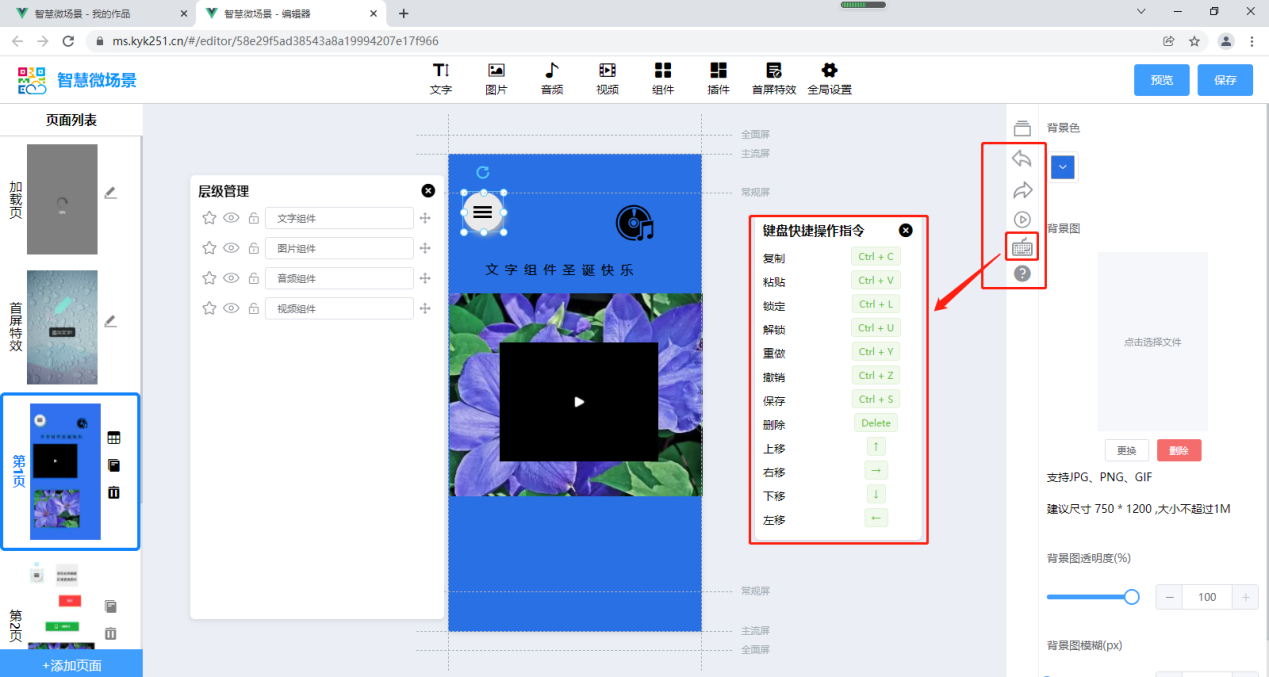The height and width of the screenshot is (677, 1269).
Task: Toggle lock on the 图片组件 layer
Action: tap(253, 249)
